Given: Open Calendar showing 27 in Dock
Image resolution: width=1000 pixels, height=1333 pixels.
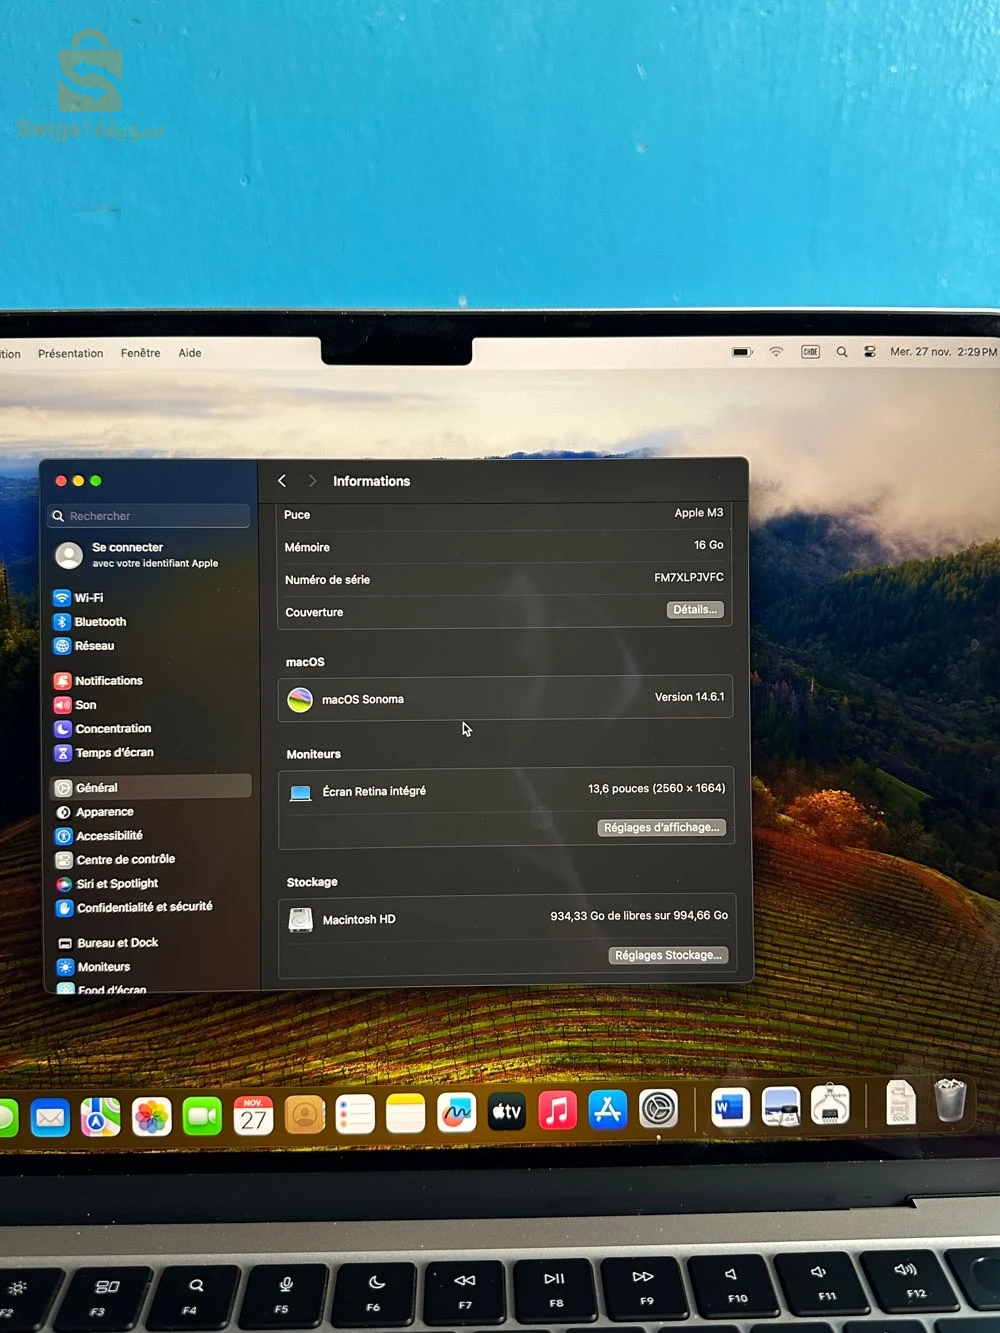Looking at the screenshot, I should [254, 1115].
